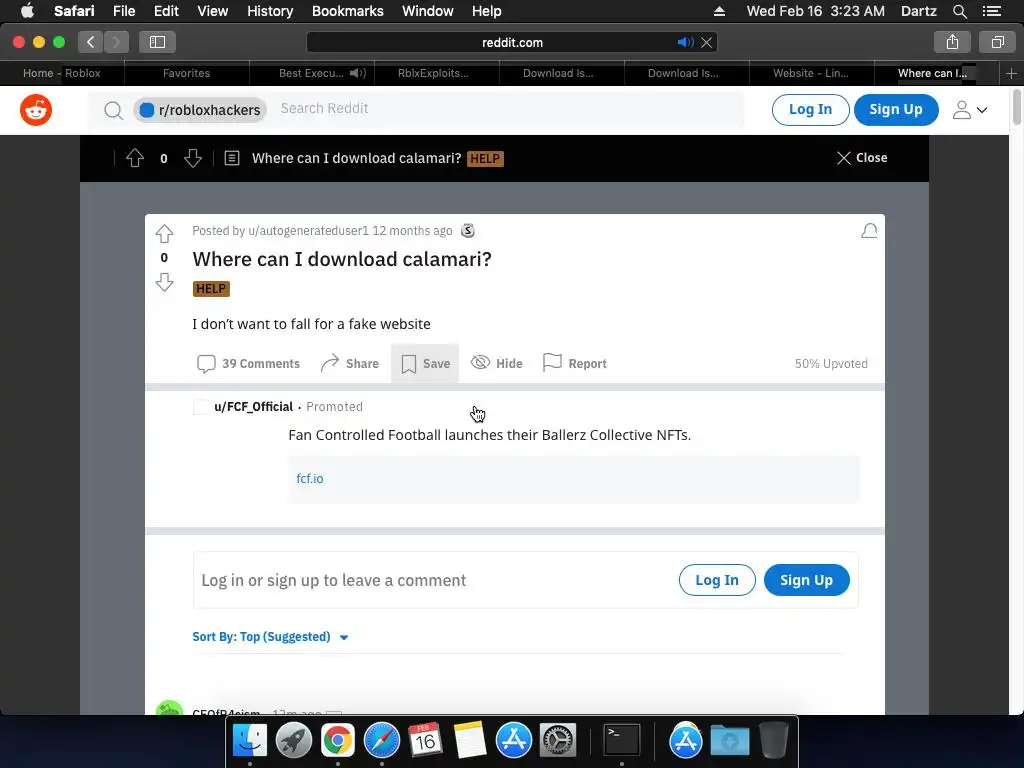Open Google Chrome from the Dock
Viewport: 1024px width, 768px height.
pyautogui.click(x=337, y=741)
